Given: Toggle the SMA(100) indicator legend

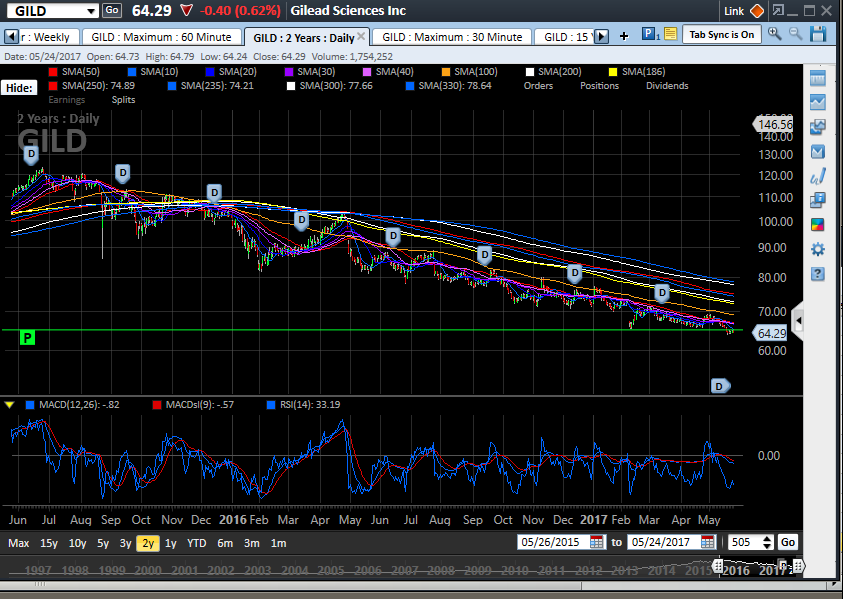Looking at the screenshot, I should click(469, 72).
